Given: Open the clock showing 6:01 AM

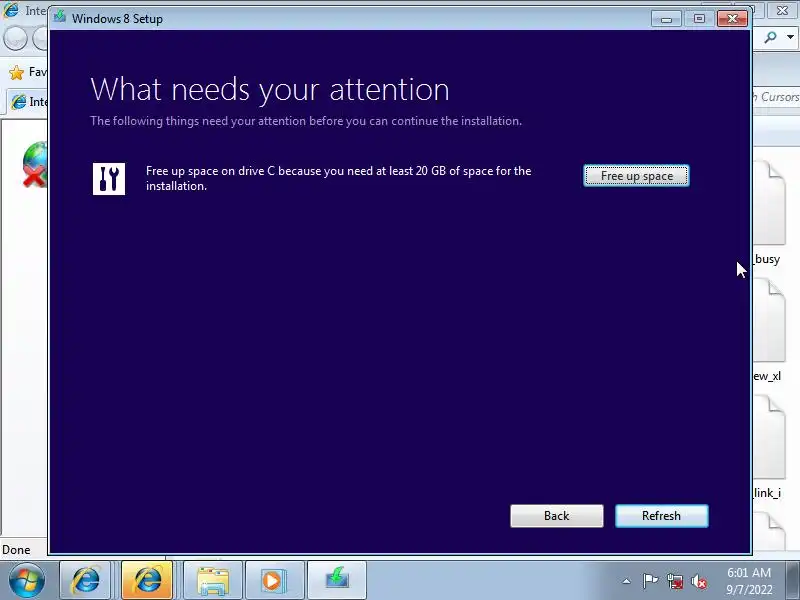Looking at the screenshot, I should [x=749, y=581].
